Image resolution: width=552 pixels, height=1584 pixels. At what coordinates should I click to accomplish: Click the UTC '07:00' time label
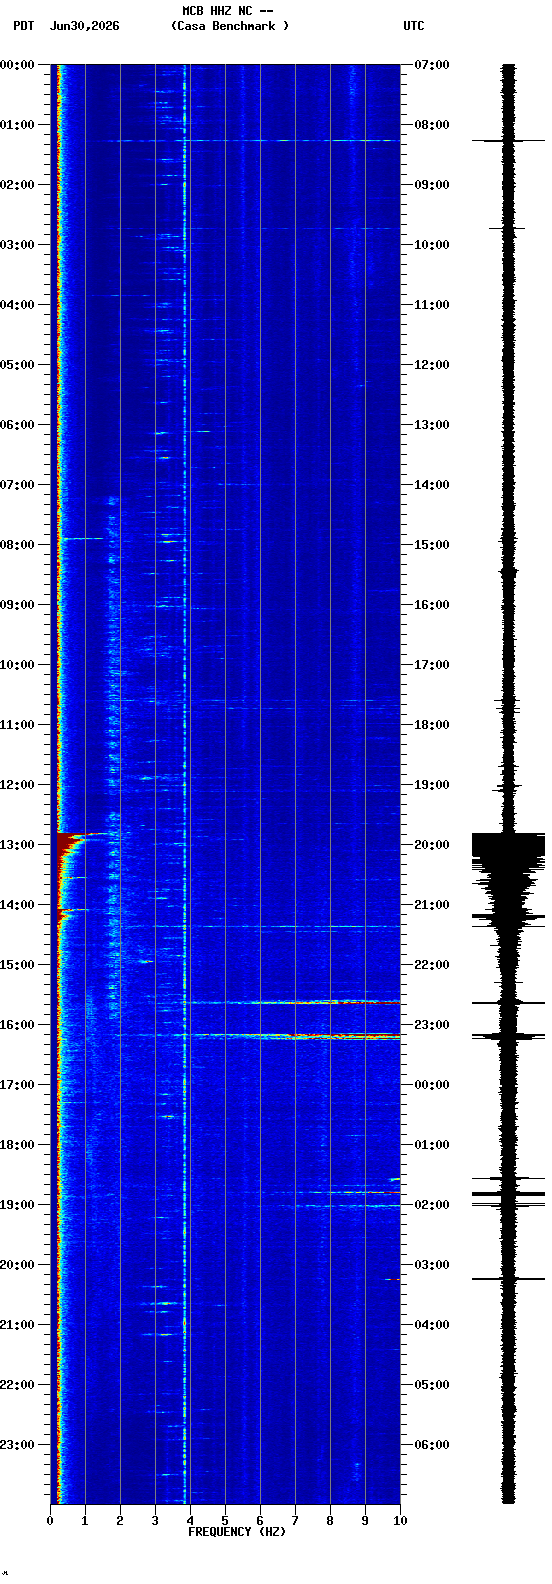pyautogui.click(x=431, y=65)
